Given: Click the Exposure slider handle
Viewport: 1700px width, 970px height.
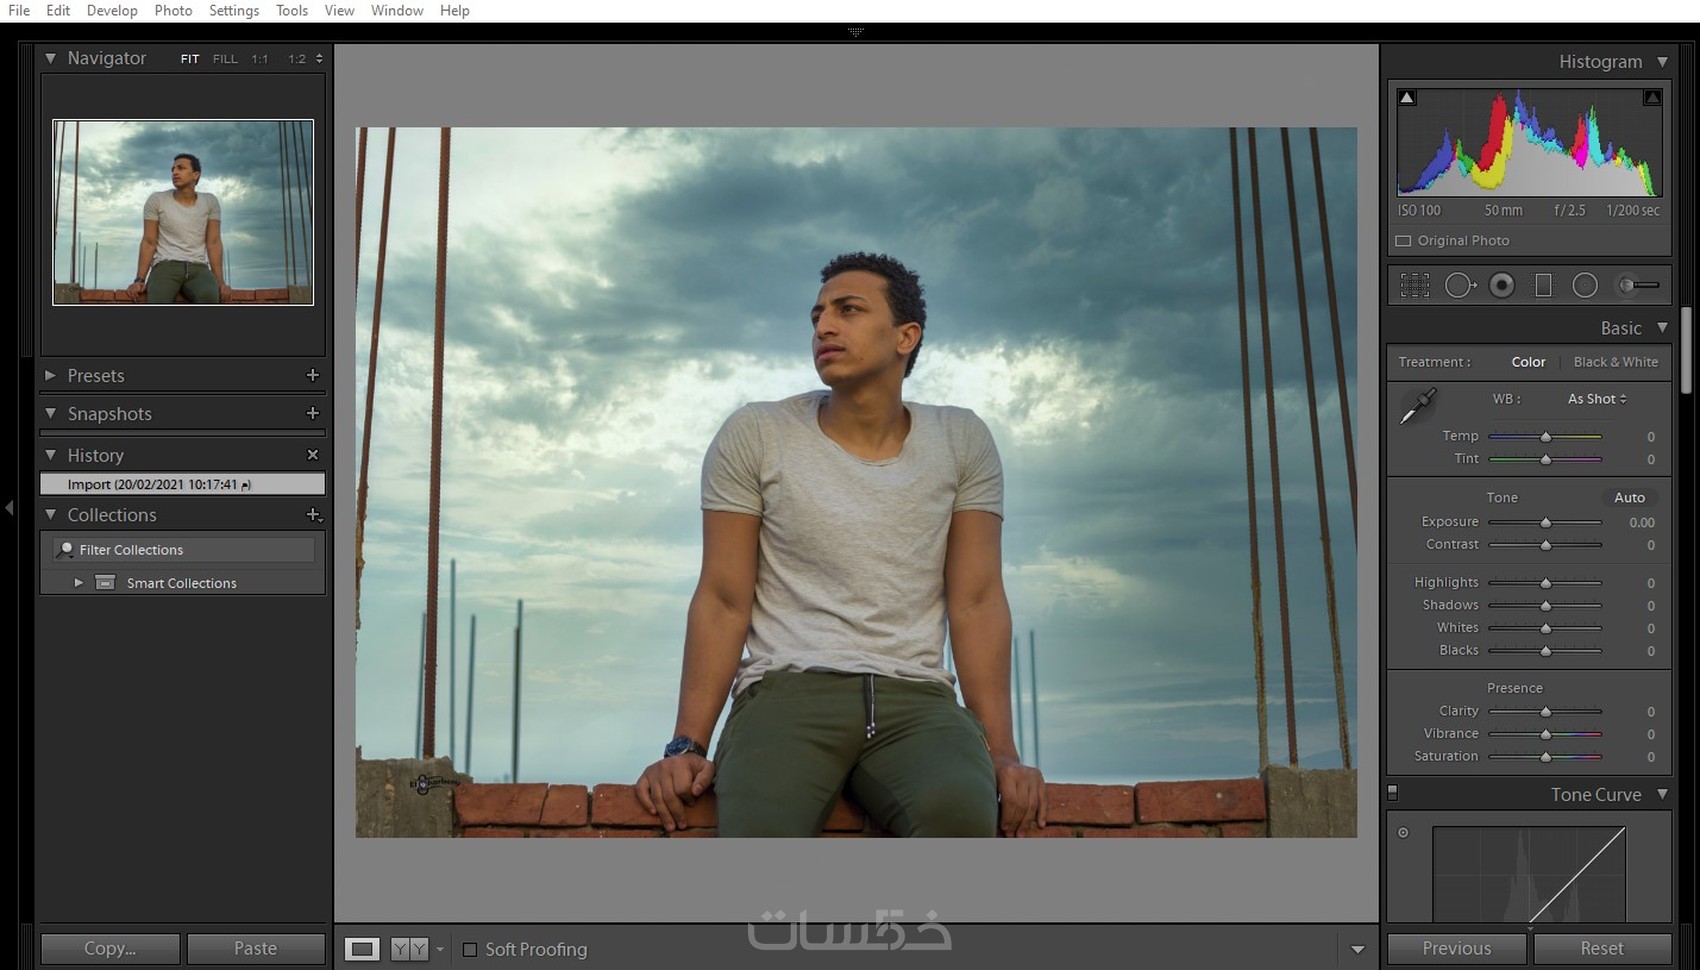Looking at the screenshot, I should point(1545,522).
